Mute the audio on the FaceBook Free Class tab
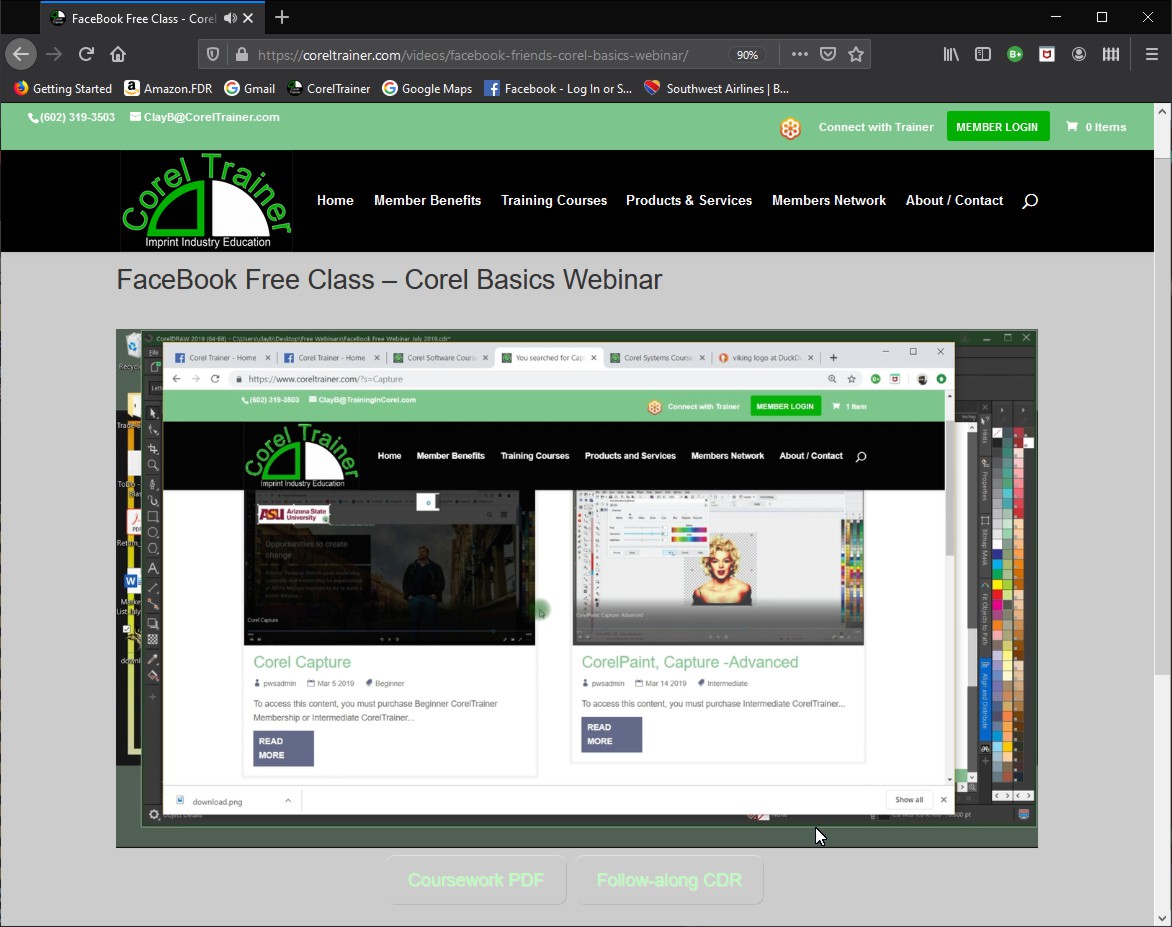Image resolution: width=1172 pixels, height=927 pixels. 230,18
